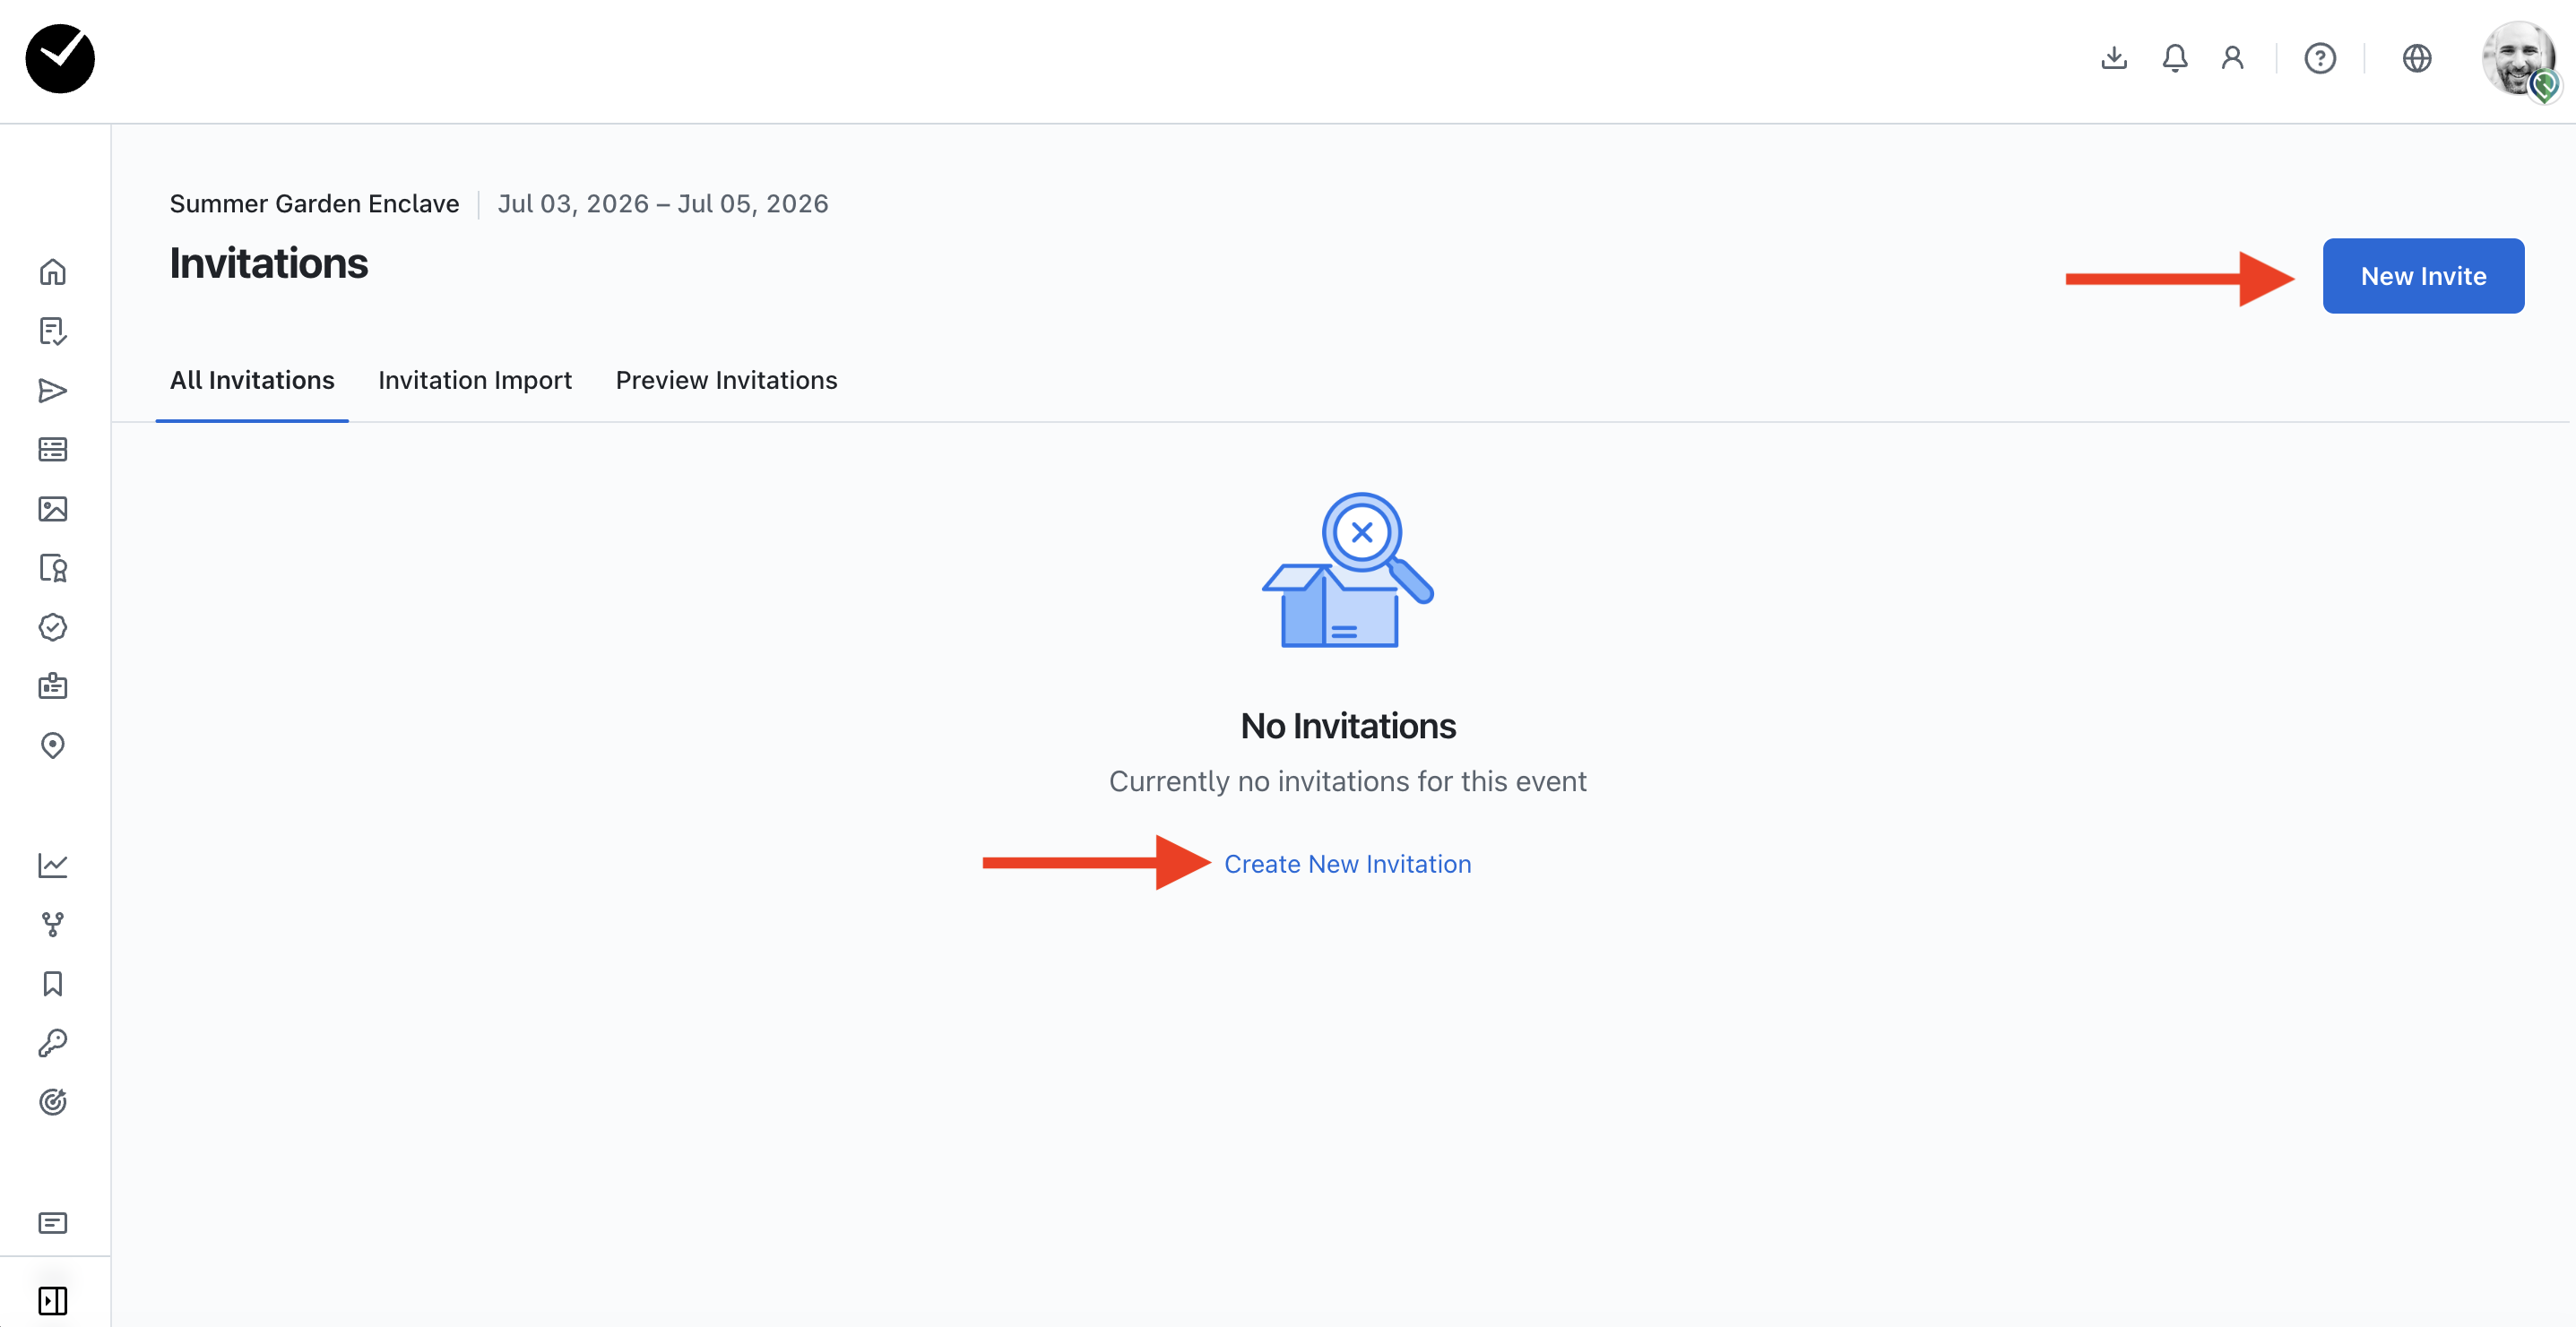Screen dimensions: 2576x1327
Task: Click the New Invite button
Action: coord(2422,276)
